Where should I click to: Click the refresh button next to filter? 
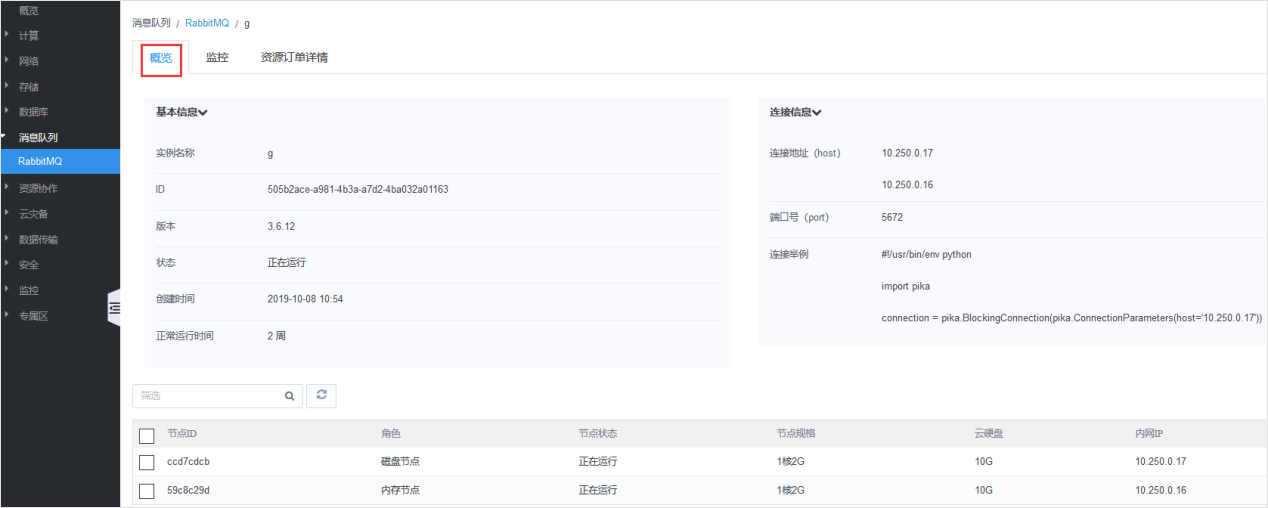point(321,396)
